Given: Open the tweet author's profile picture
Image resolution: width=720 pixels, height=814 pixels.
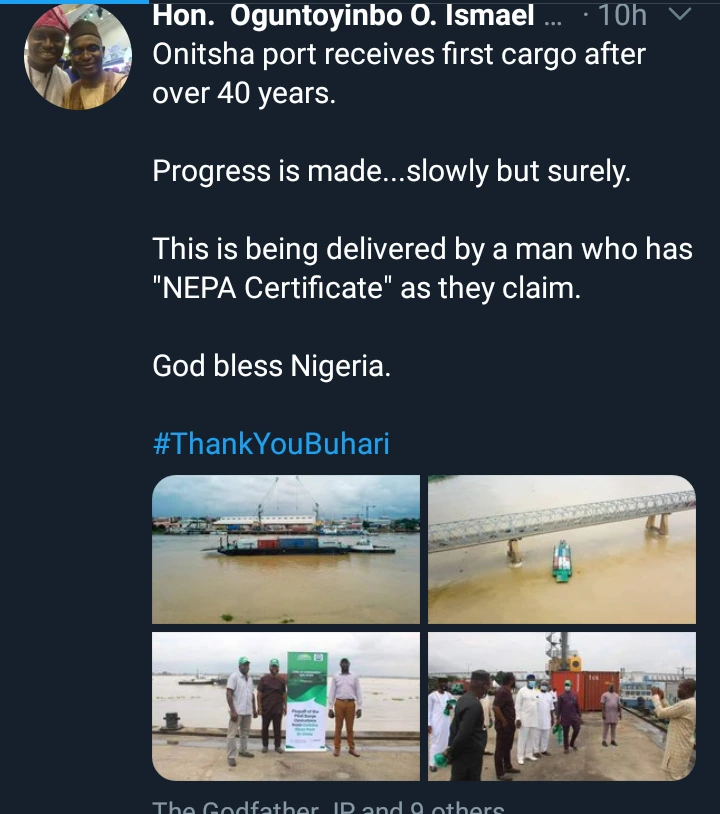Looking at the screenshot, I should (x=77, y=57).
